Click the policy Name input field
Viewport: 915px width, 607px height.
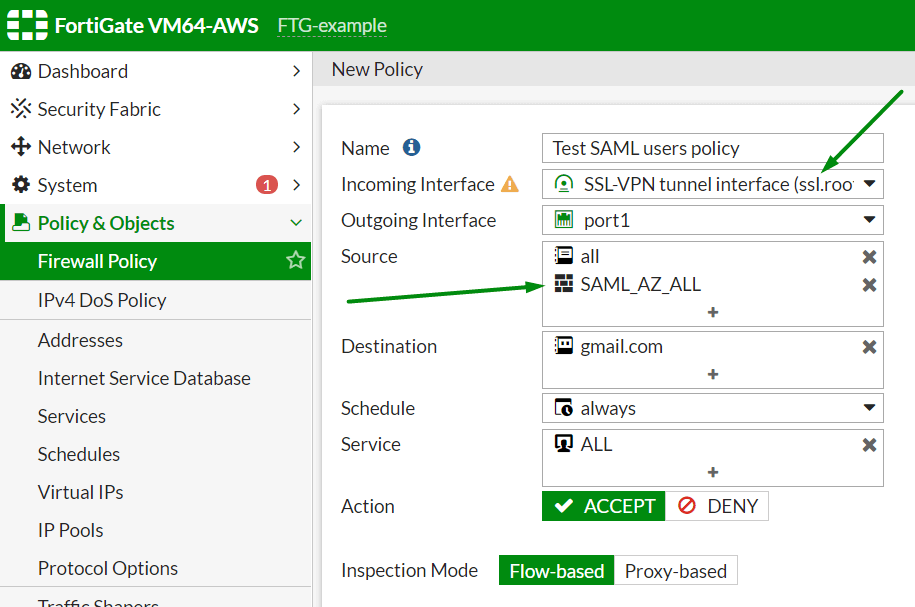[712, 147]
